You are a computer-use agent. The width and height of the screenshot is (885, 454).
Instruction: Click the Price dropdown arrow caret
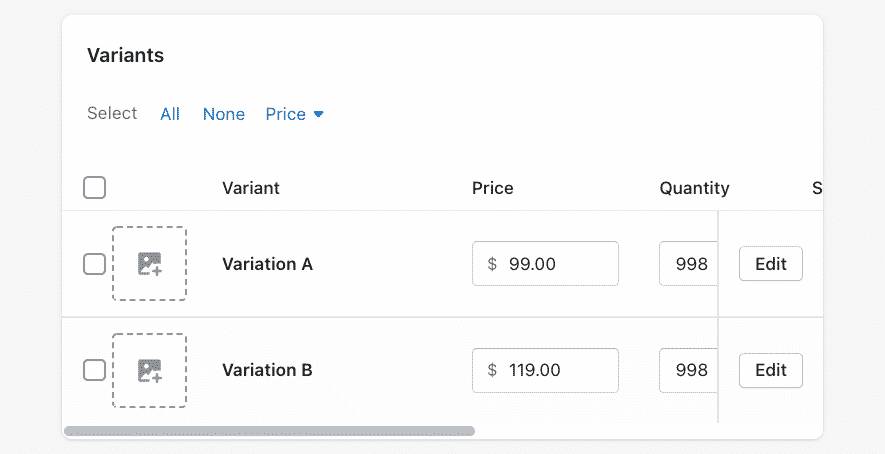[x=319, y=115]
